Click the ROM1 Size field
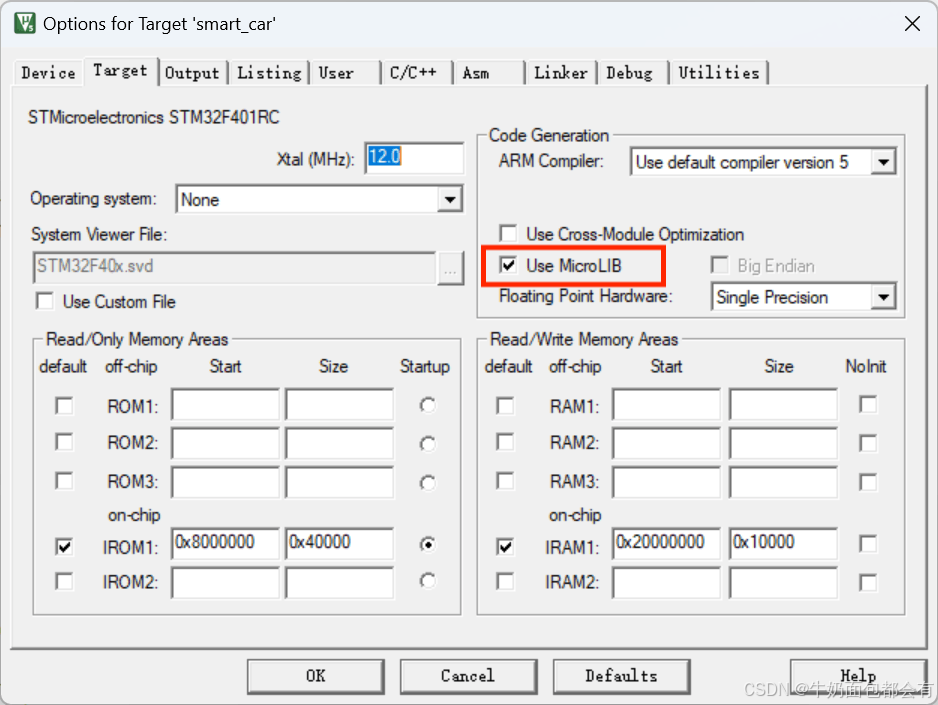The width and height of the screenshot is (938, 705). pos(340,405)
